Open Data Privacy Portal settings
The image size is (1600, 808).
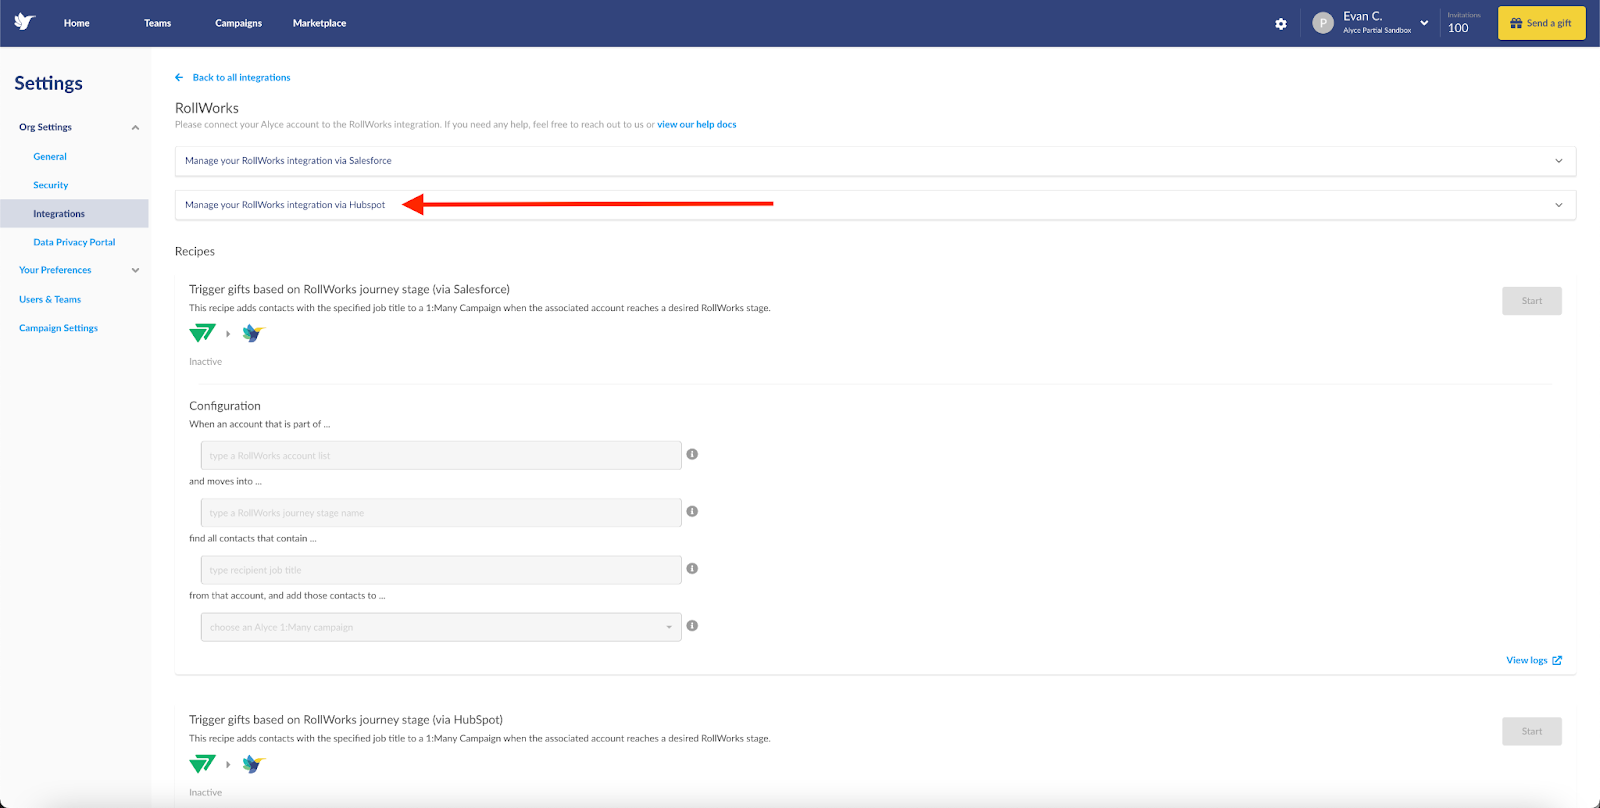[74, 242]
